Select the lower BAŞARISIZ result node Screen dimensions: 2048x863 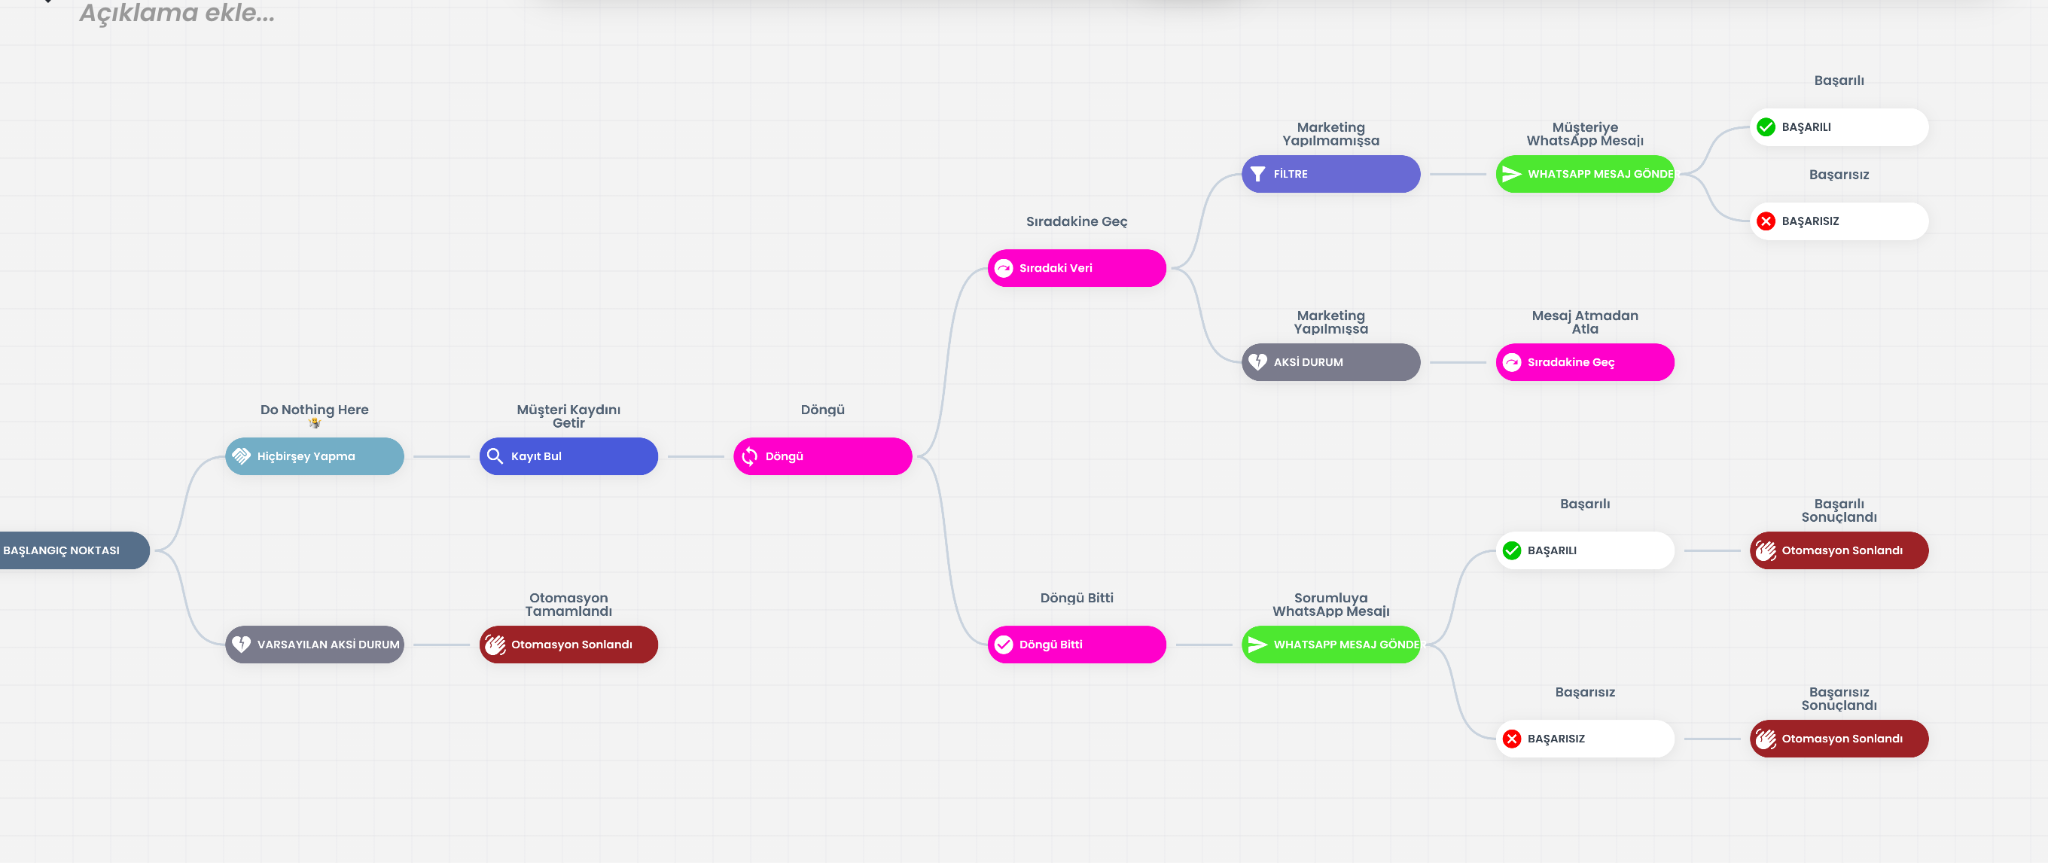(x=1585, y=739)
